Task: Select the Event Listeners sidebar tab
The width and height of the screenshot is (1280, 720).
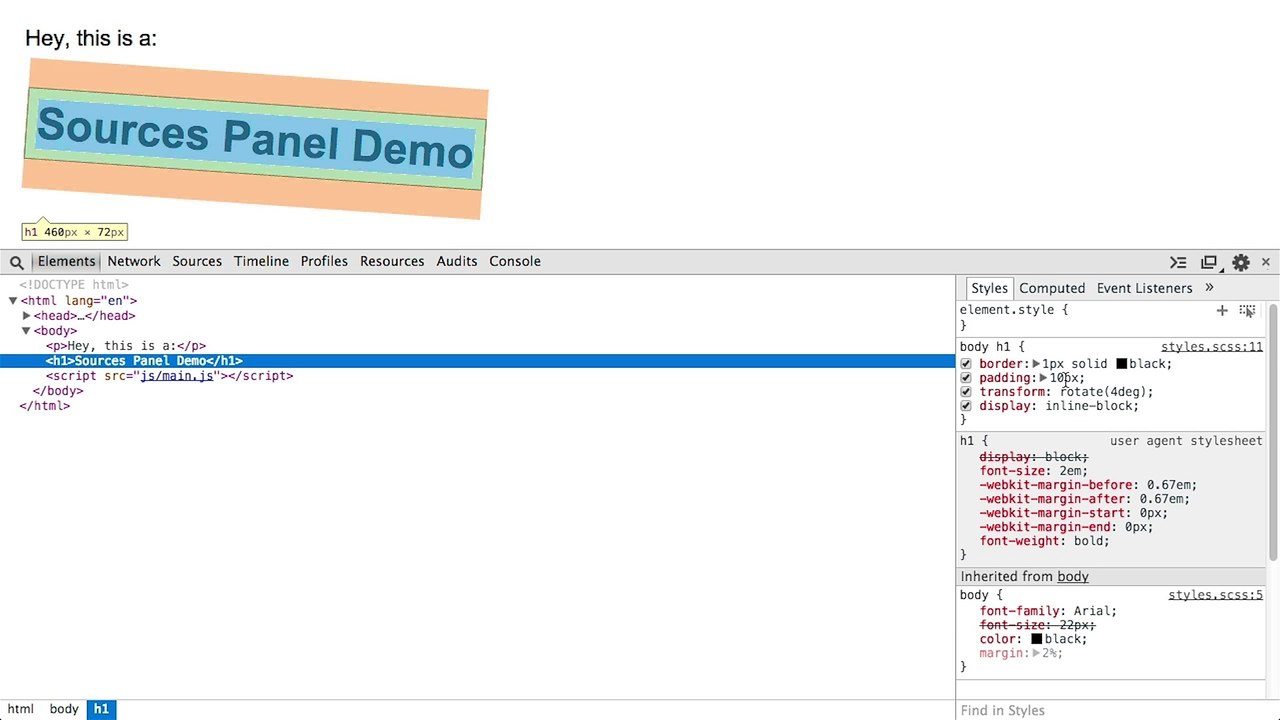Action: pos(1145,288)
